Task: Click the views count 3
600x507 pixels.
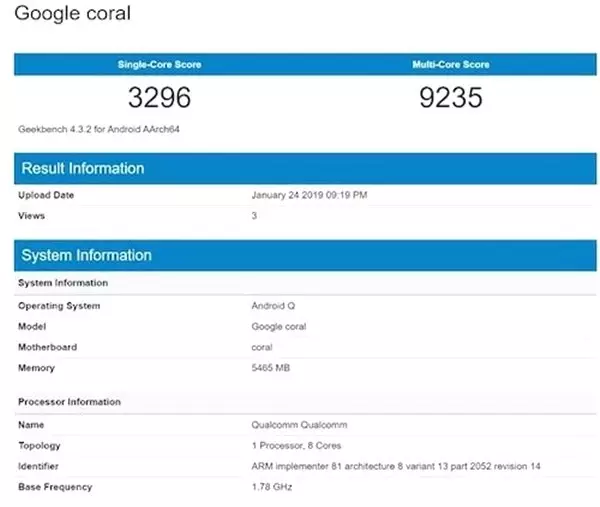Action: click(x=254, y=216)
